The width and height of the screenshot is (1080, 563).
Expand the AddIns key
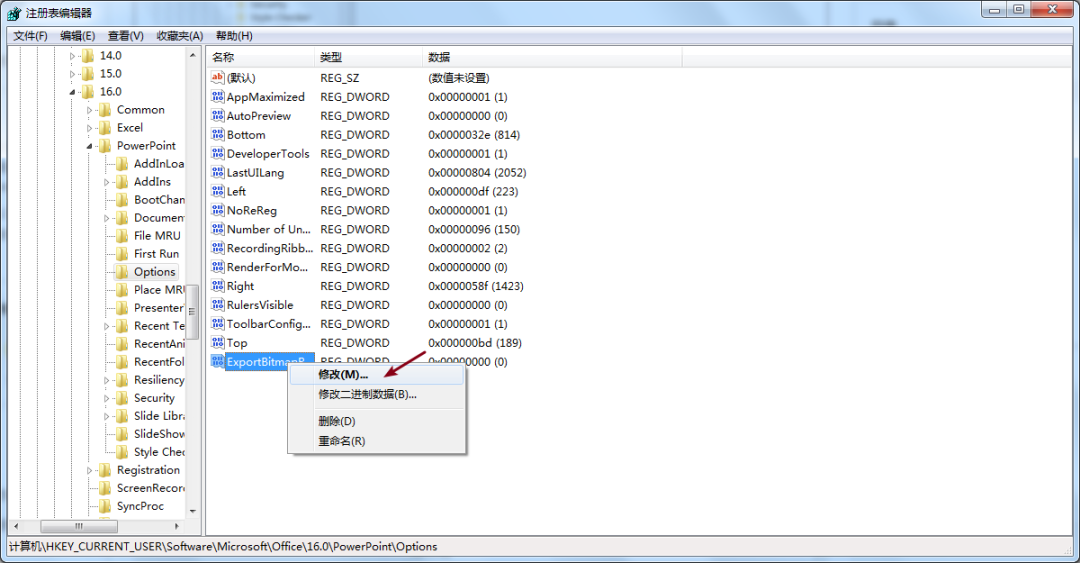107,182
